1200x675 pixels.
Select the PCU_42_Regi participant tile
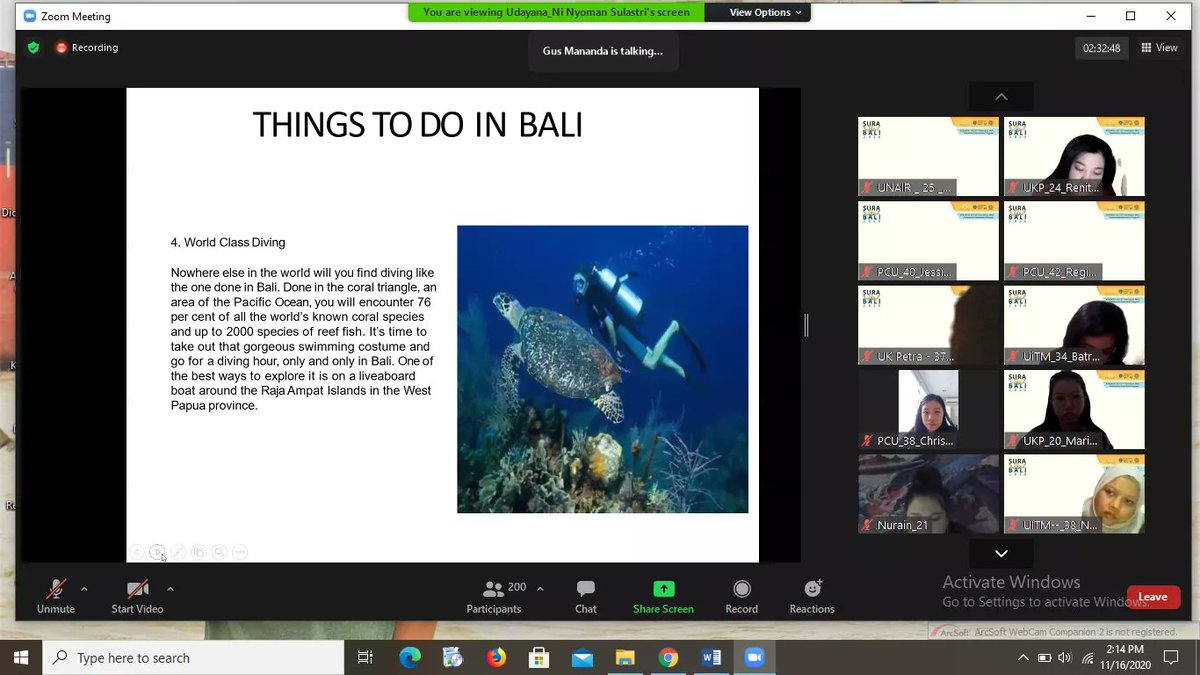coord(1074,241)
